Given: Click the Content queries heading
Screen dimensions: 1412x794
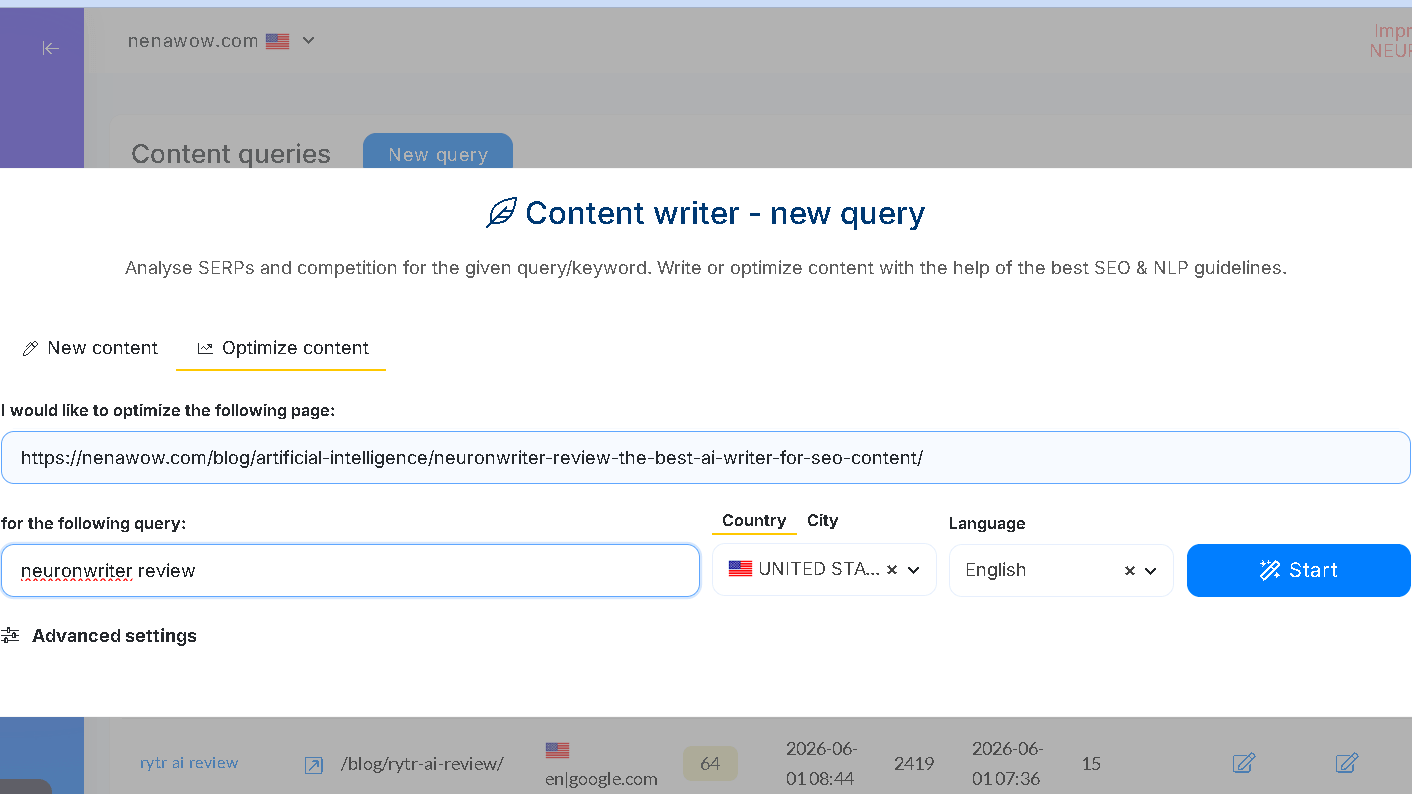Looking at the screenshot, I should pyautogui.click(x=231, y=154).
